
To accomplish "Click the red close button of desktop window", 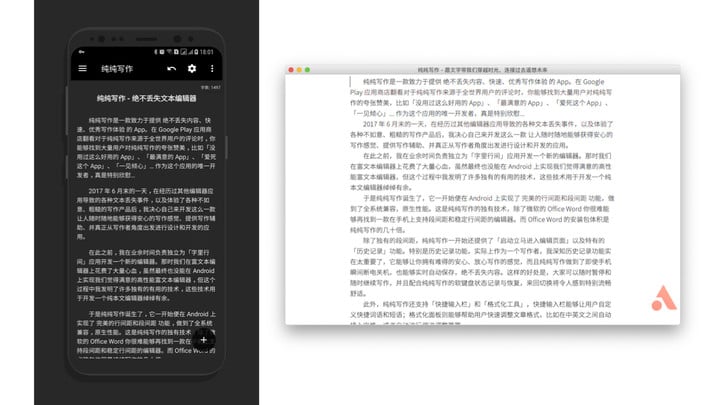I will [x=291, y=70].
